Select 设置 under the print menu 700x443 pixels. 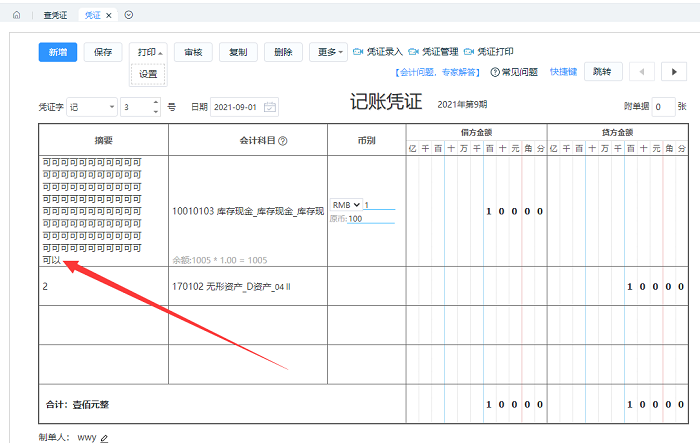pyautogui.click(x=148, y=74)
